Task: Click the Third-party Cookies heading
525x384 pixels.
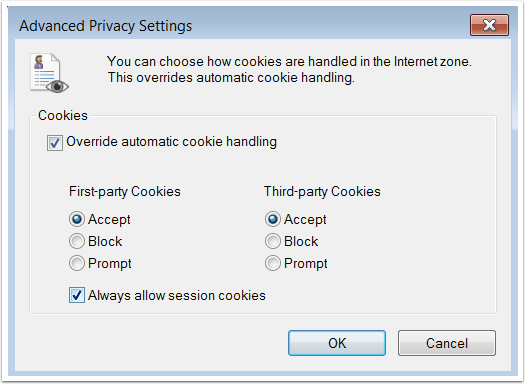Action: click(322, 191)
